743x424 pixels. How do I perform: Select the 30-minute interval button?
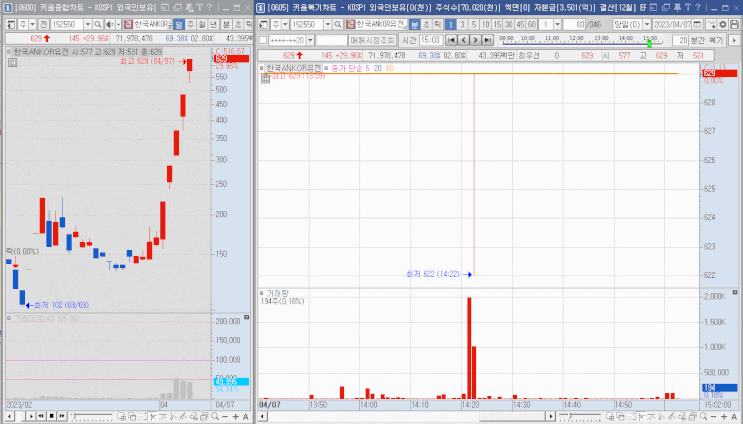point(508,24)
